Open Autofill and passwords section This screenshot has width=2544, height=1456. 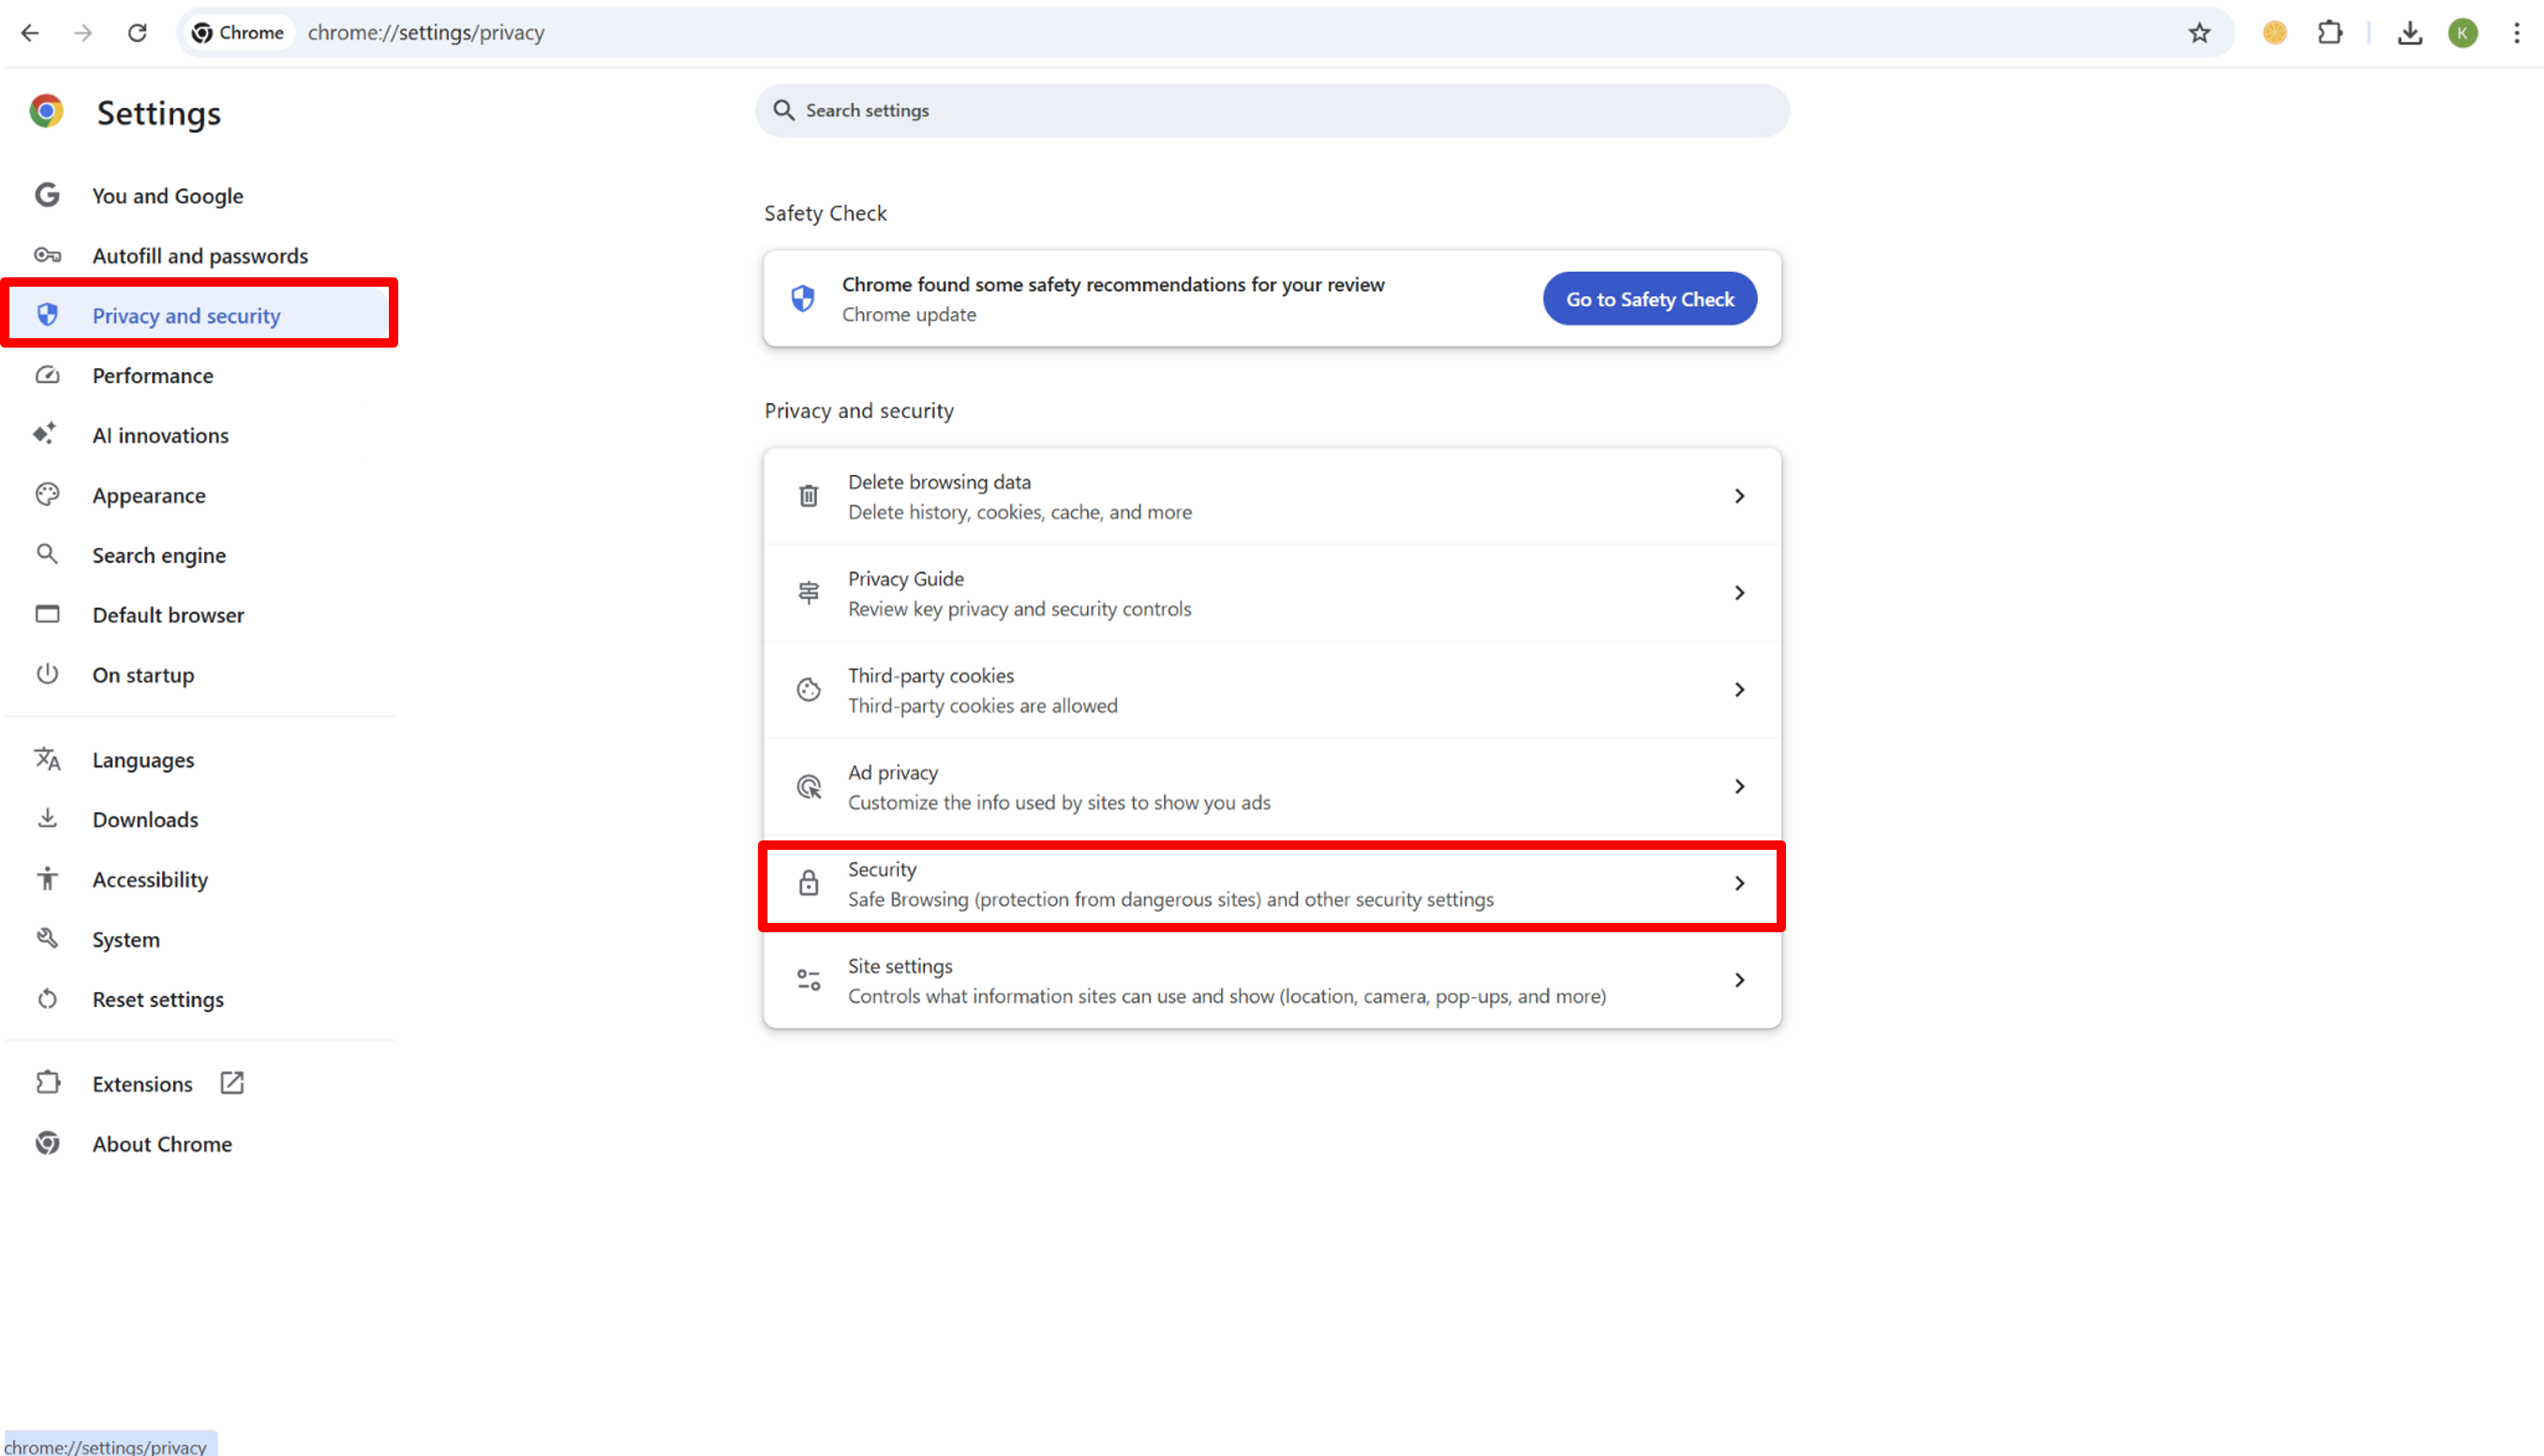coord(200,256)
